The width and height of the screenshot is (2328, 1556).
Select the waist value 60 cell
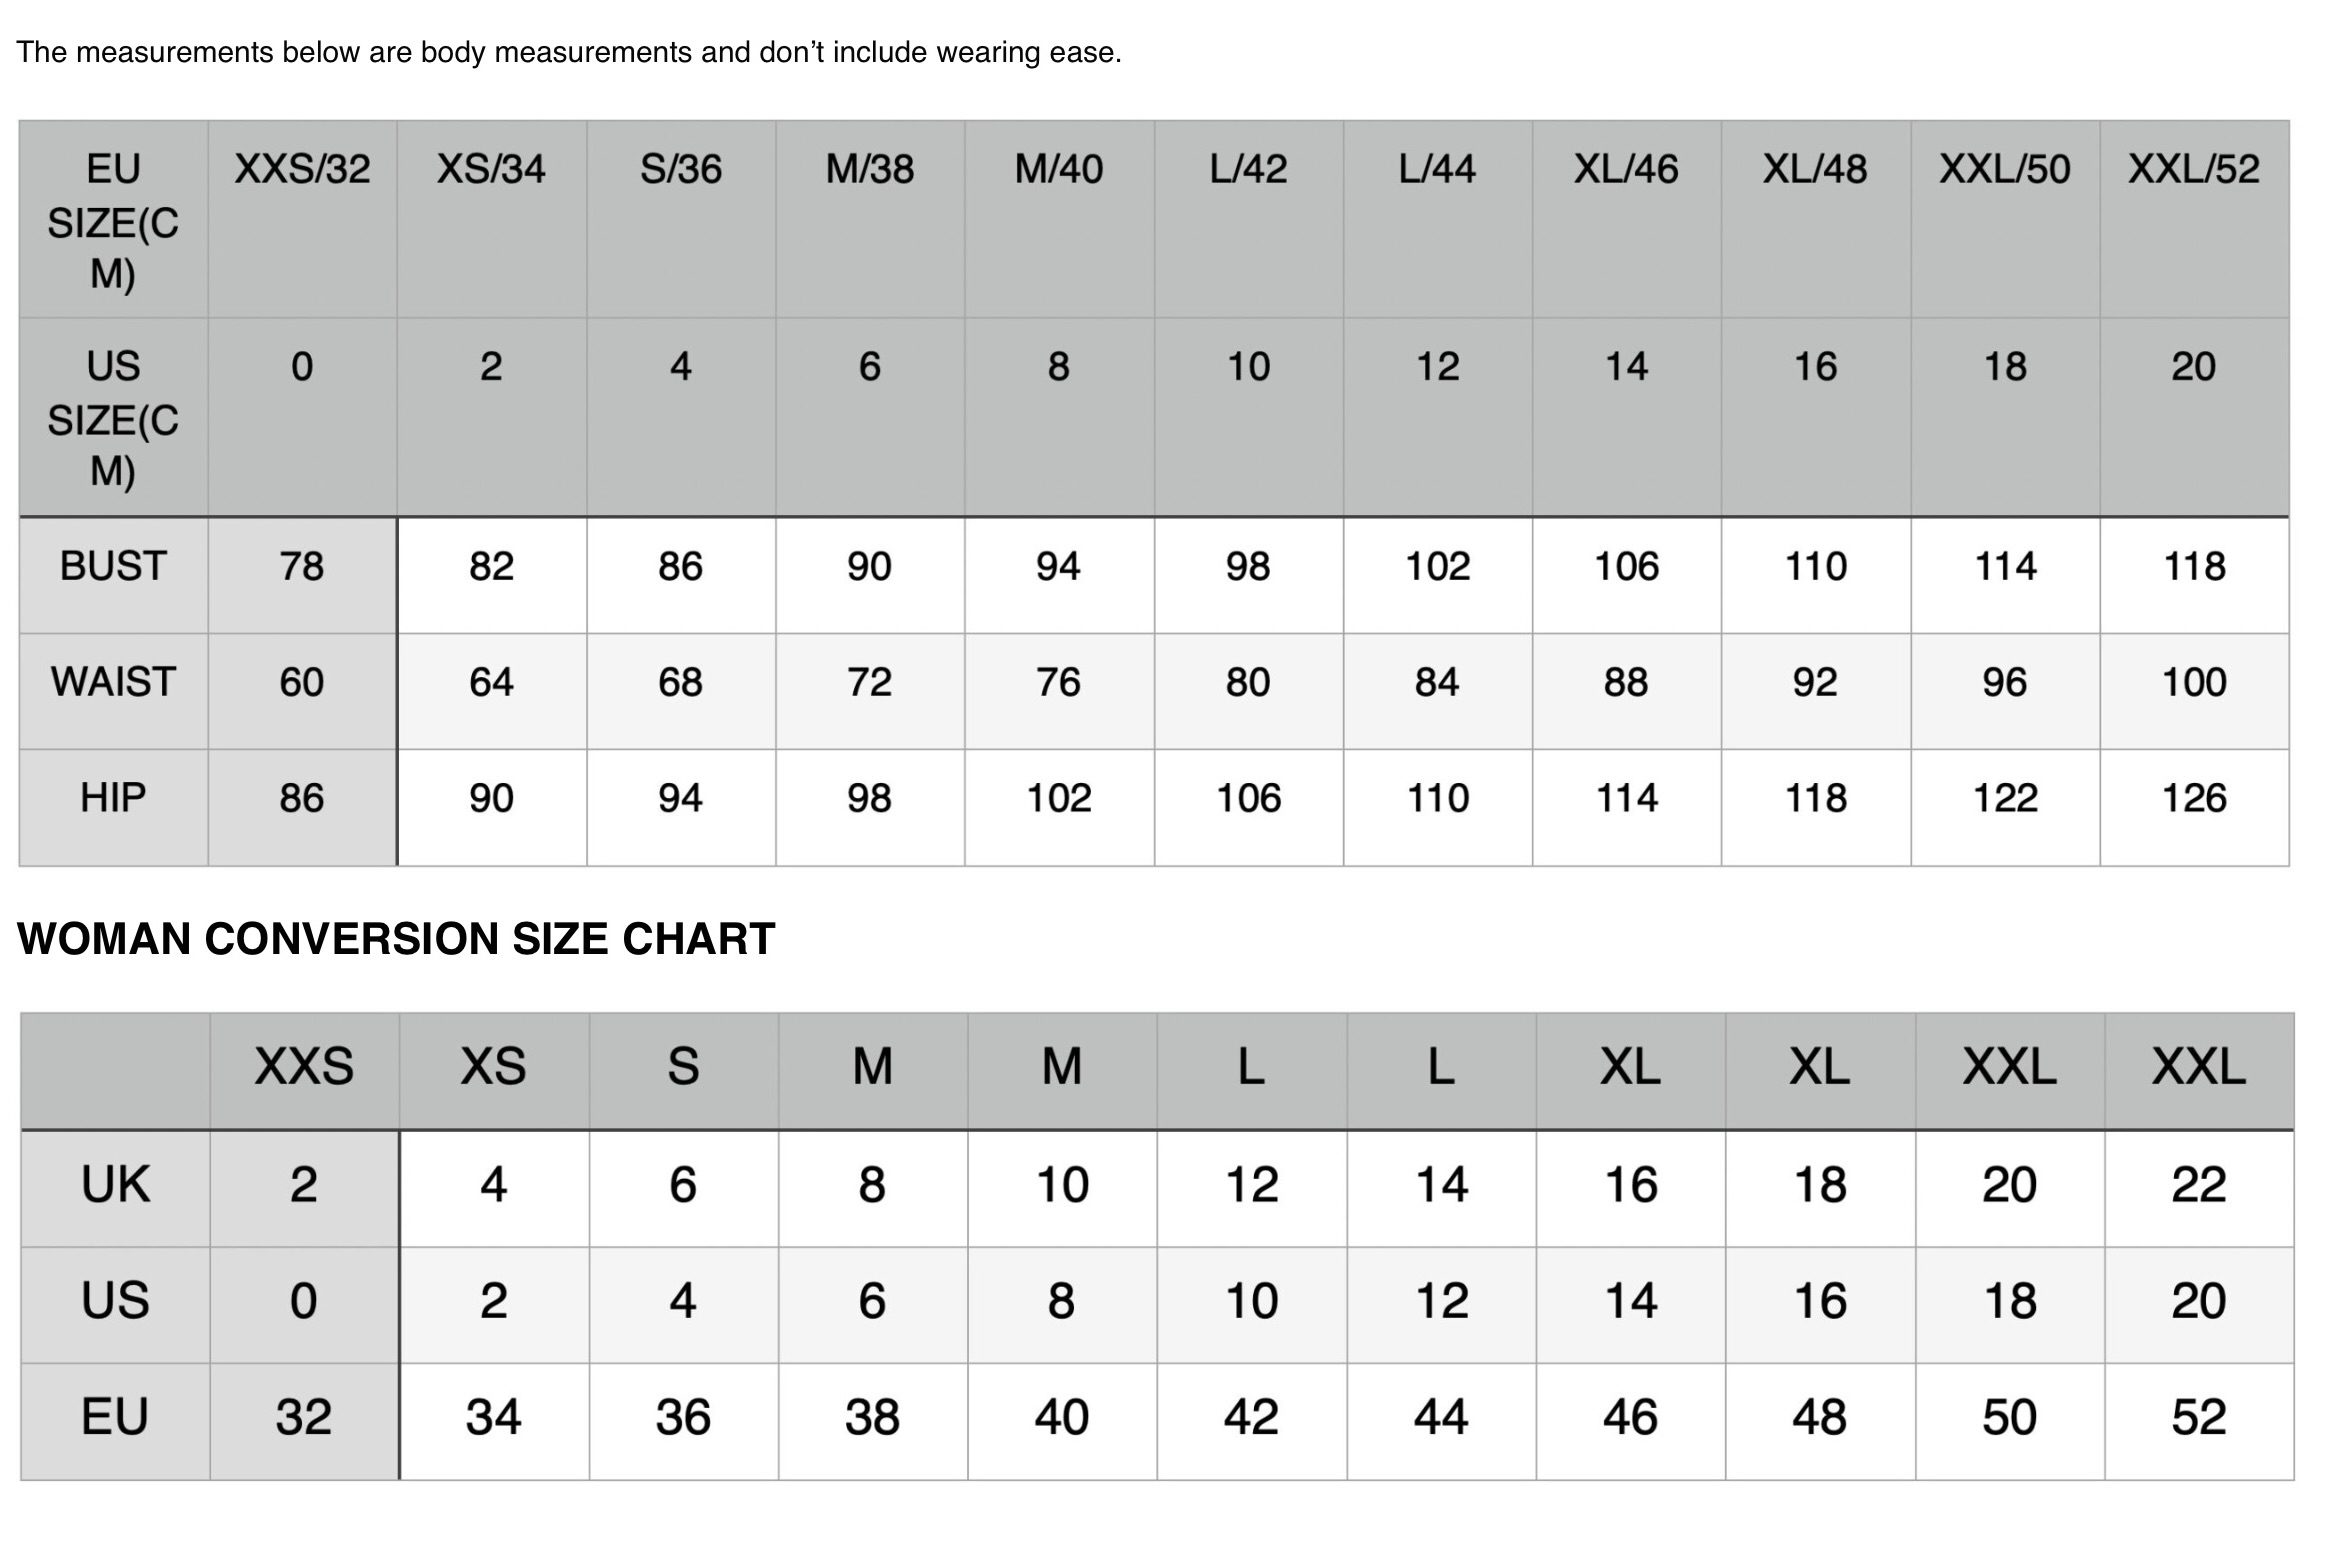[x=302, y=682]
